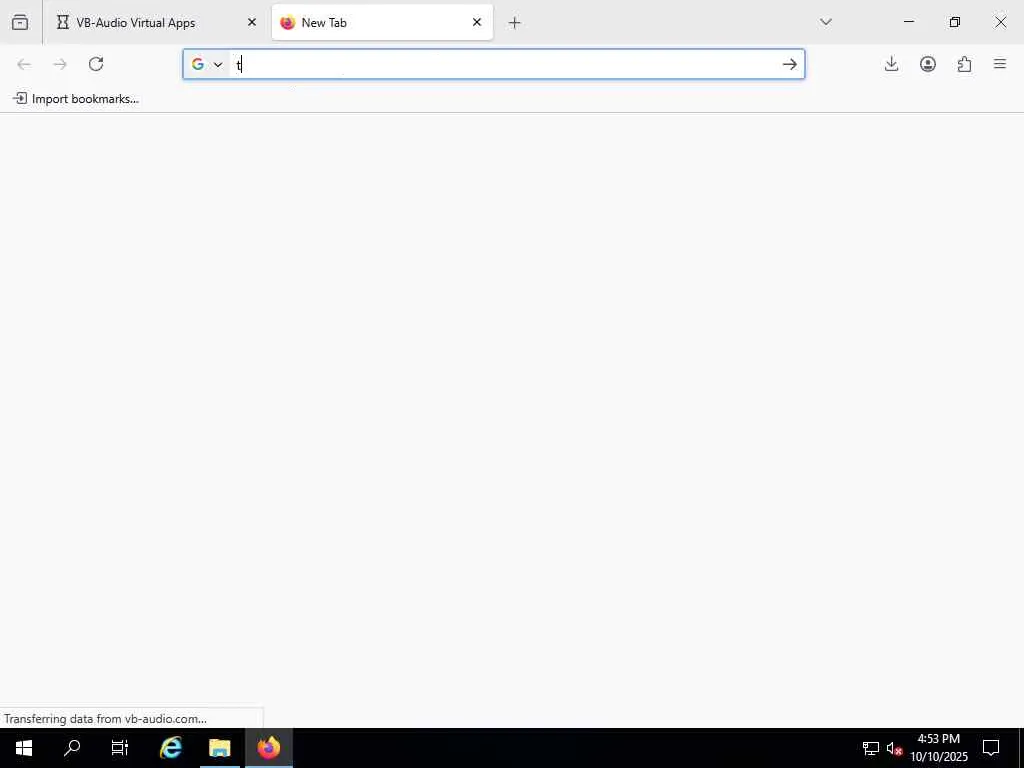This screenshot has height=768, width=1024.
Task: Launch Internet Explorer from taskbar
Action: (171, 748)
